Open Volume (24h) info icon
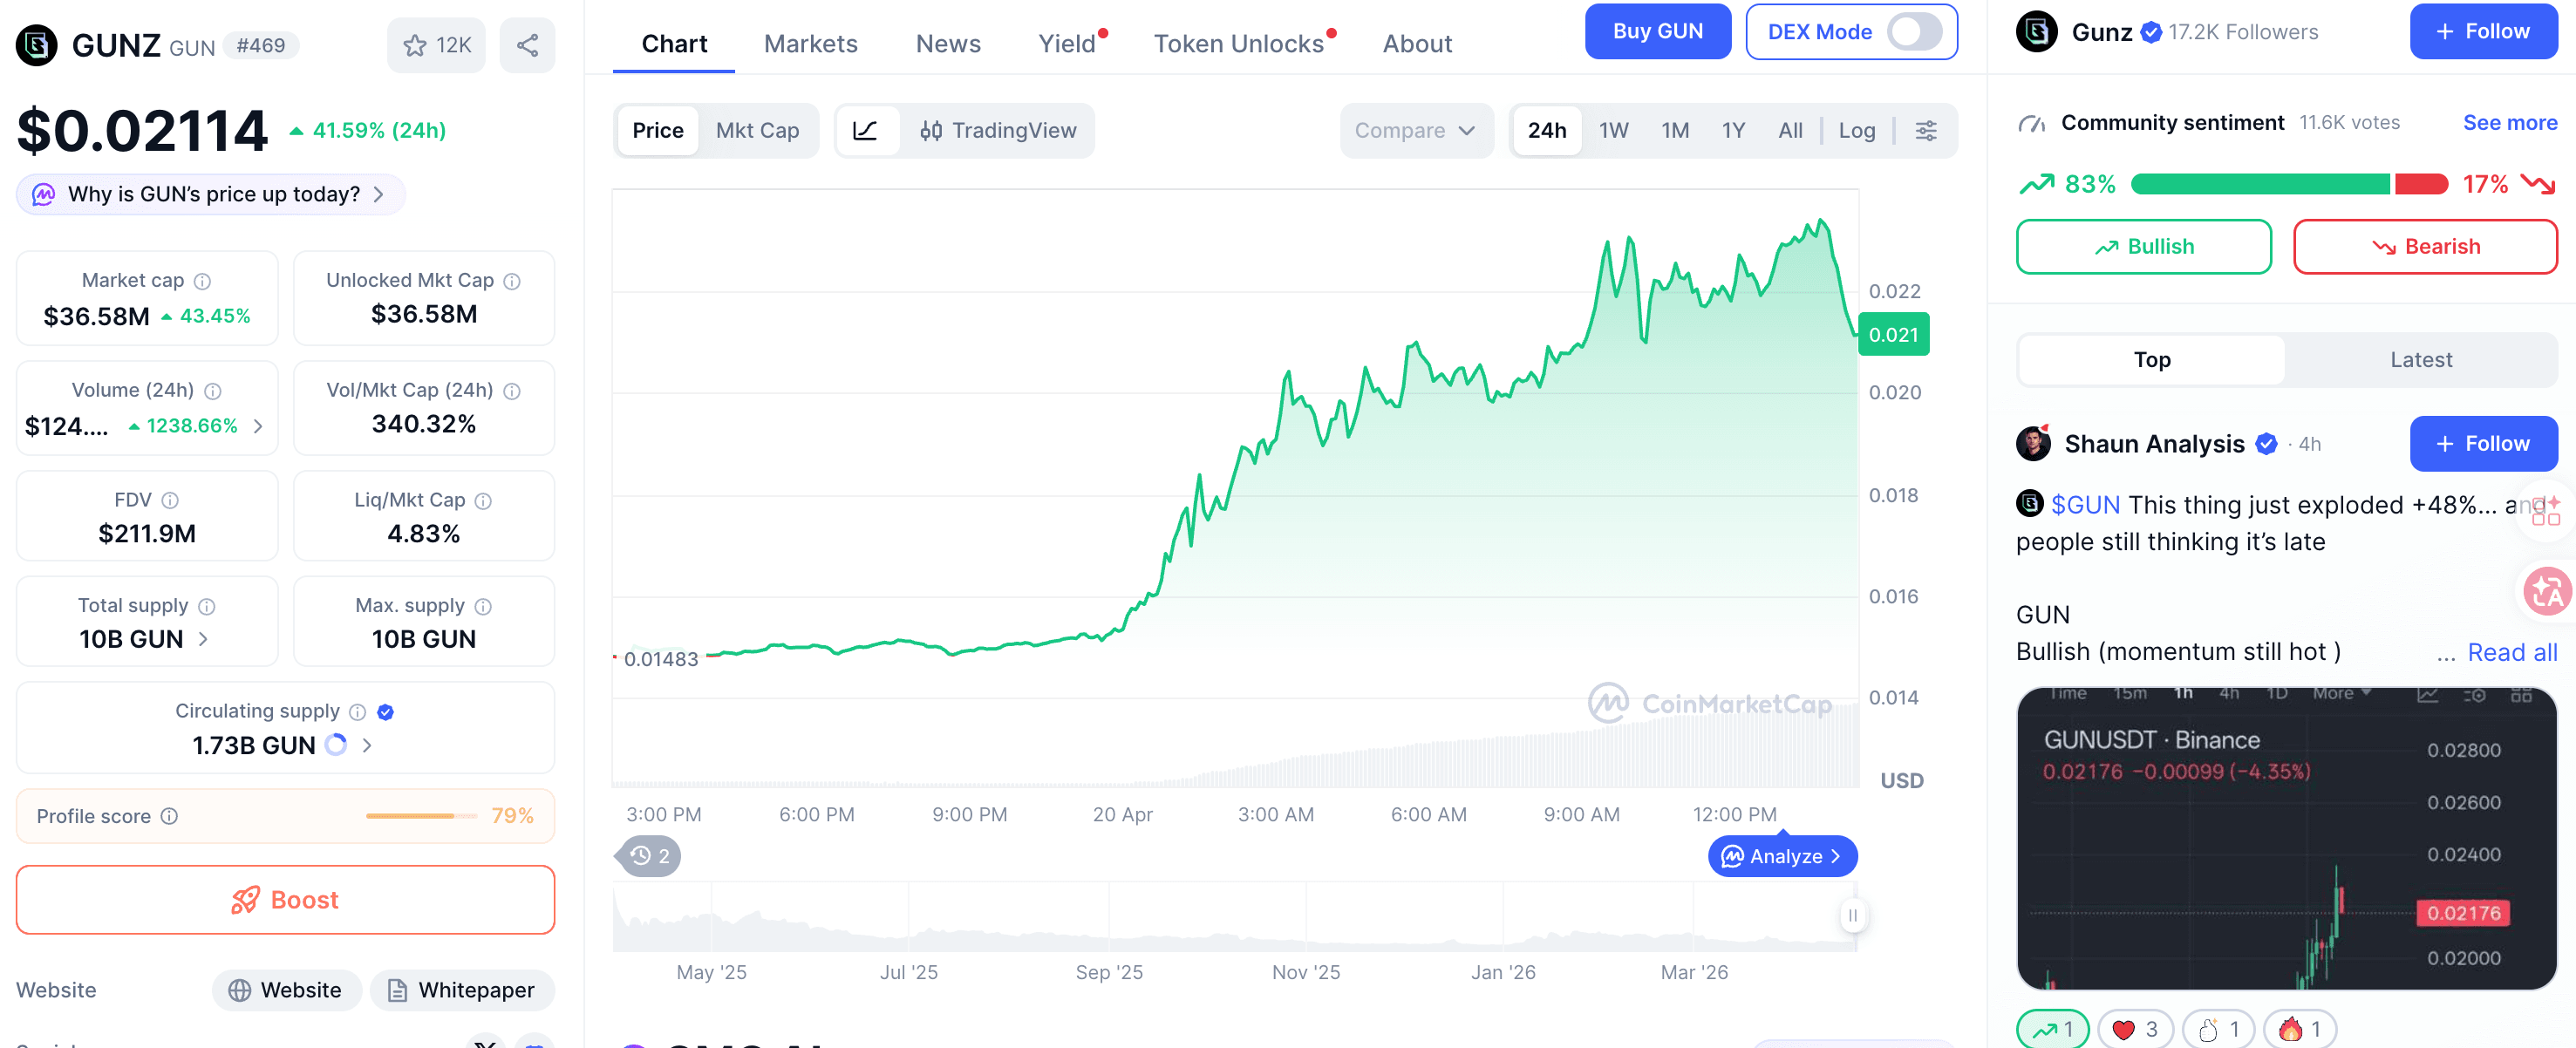Screen dimensions: 2576x1048 point(213,391)
